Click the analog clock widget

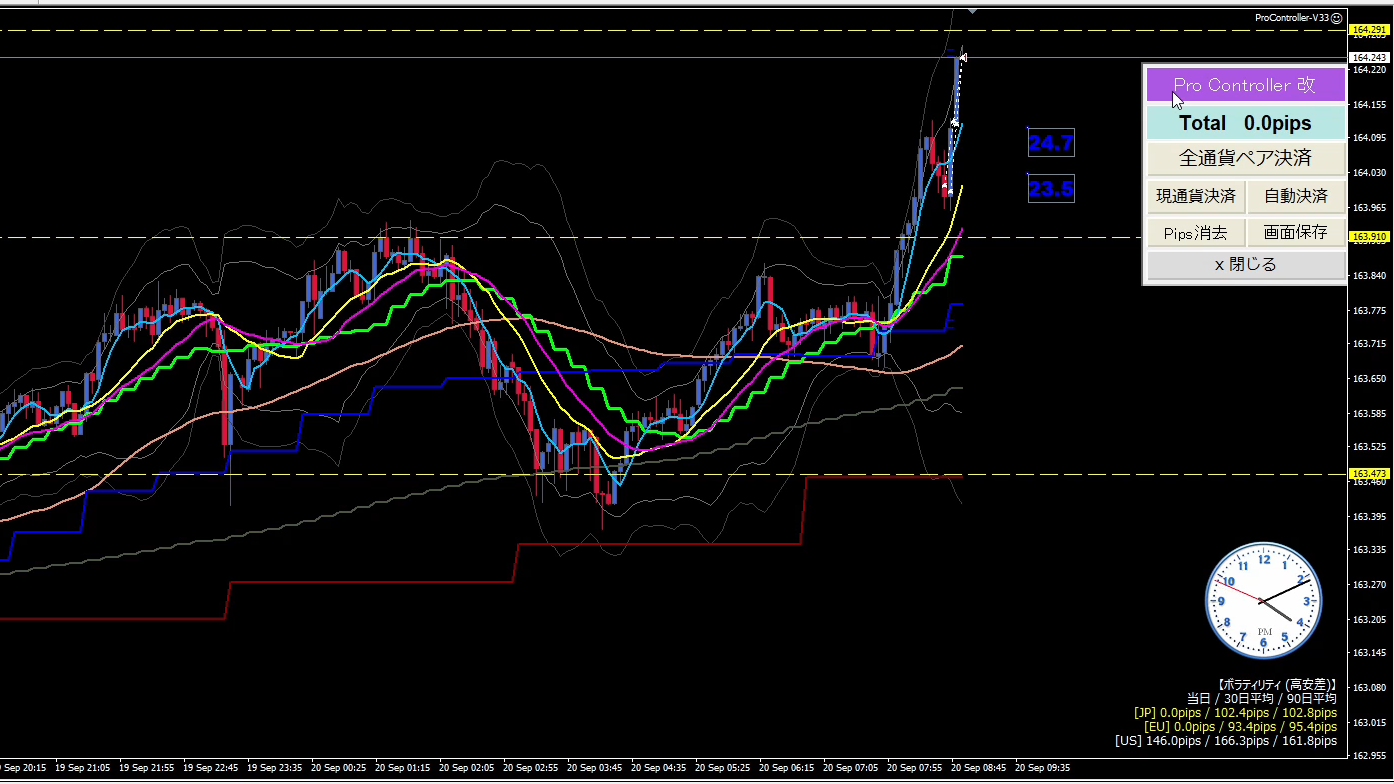[1264, 600]
